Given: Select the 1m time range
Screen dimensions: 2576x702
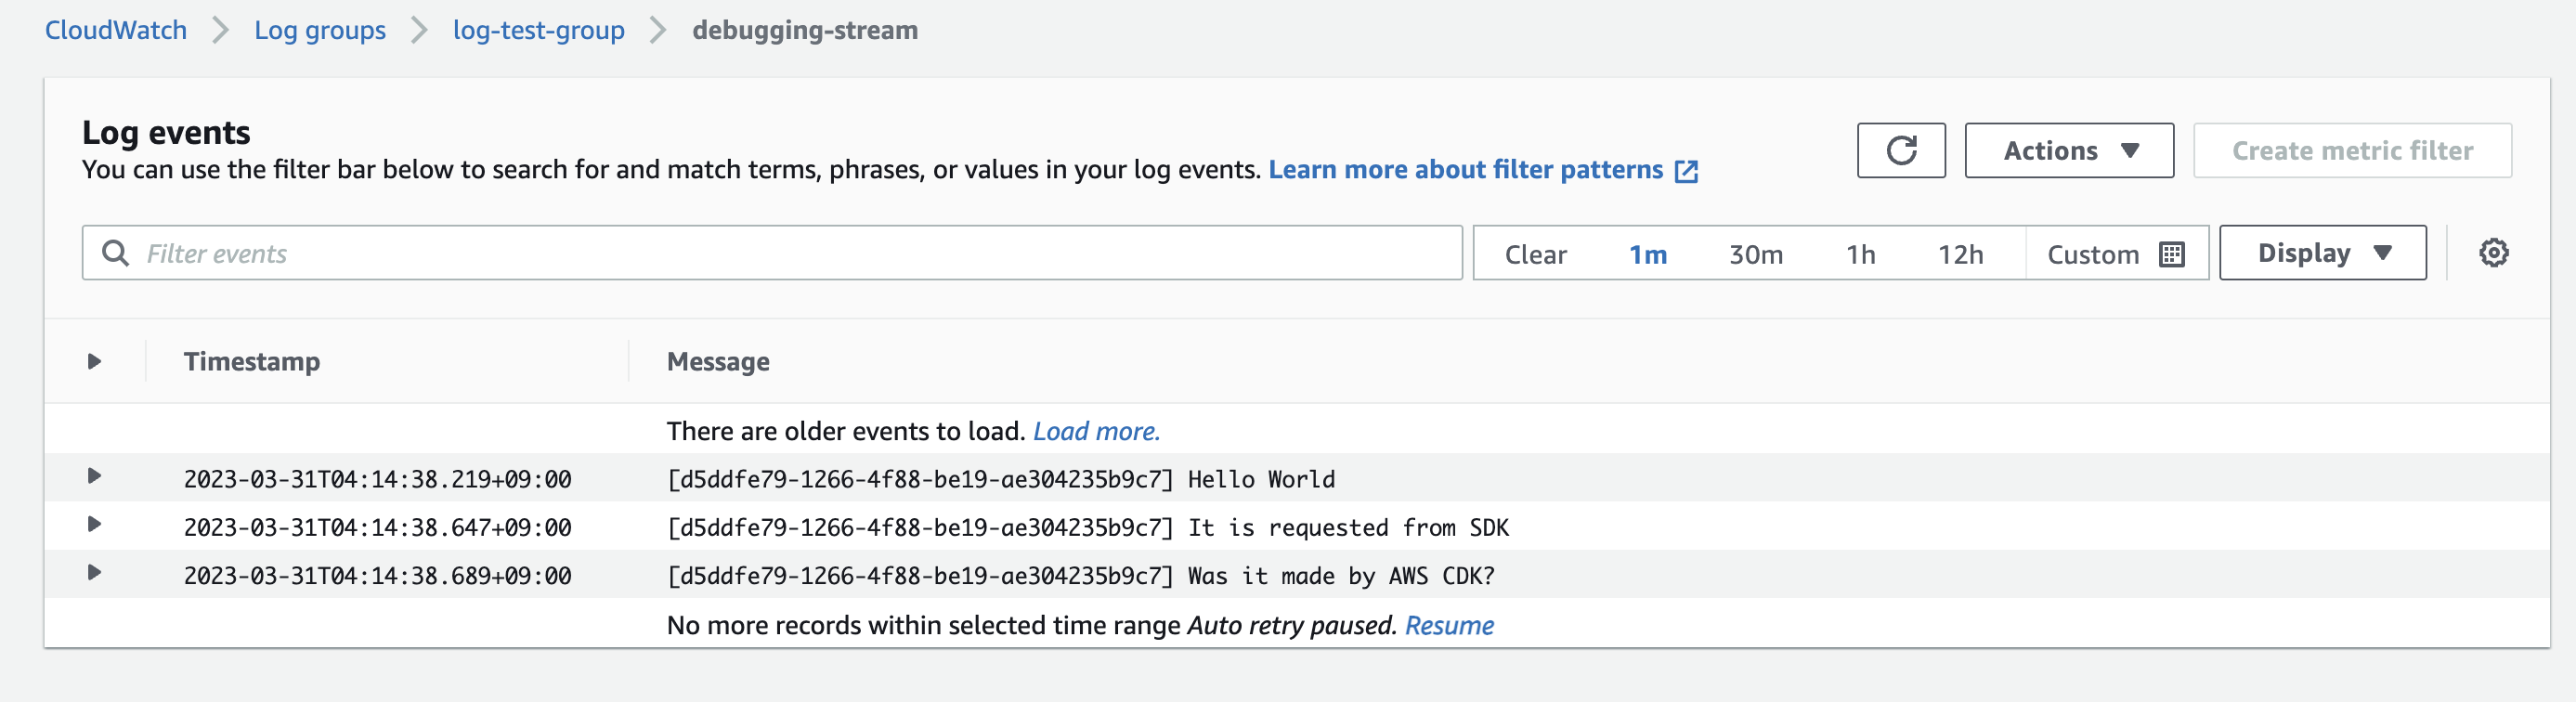Looking at the screenshot, I should click(x=1647, y=255).
